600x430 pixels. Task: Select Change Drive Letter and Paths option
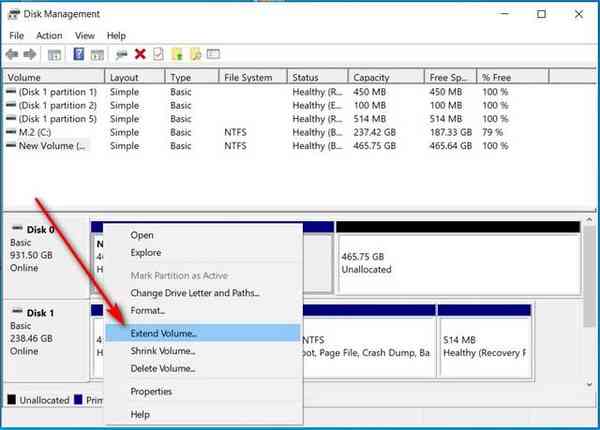[x=194, y=293]
